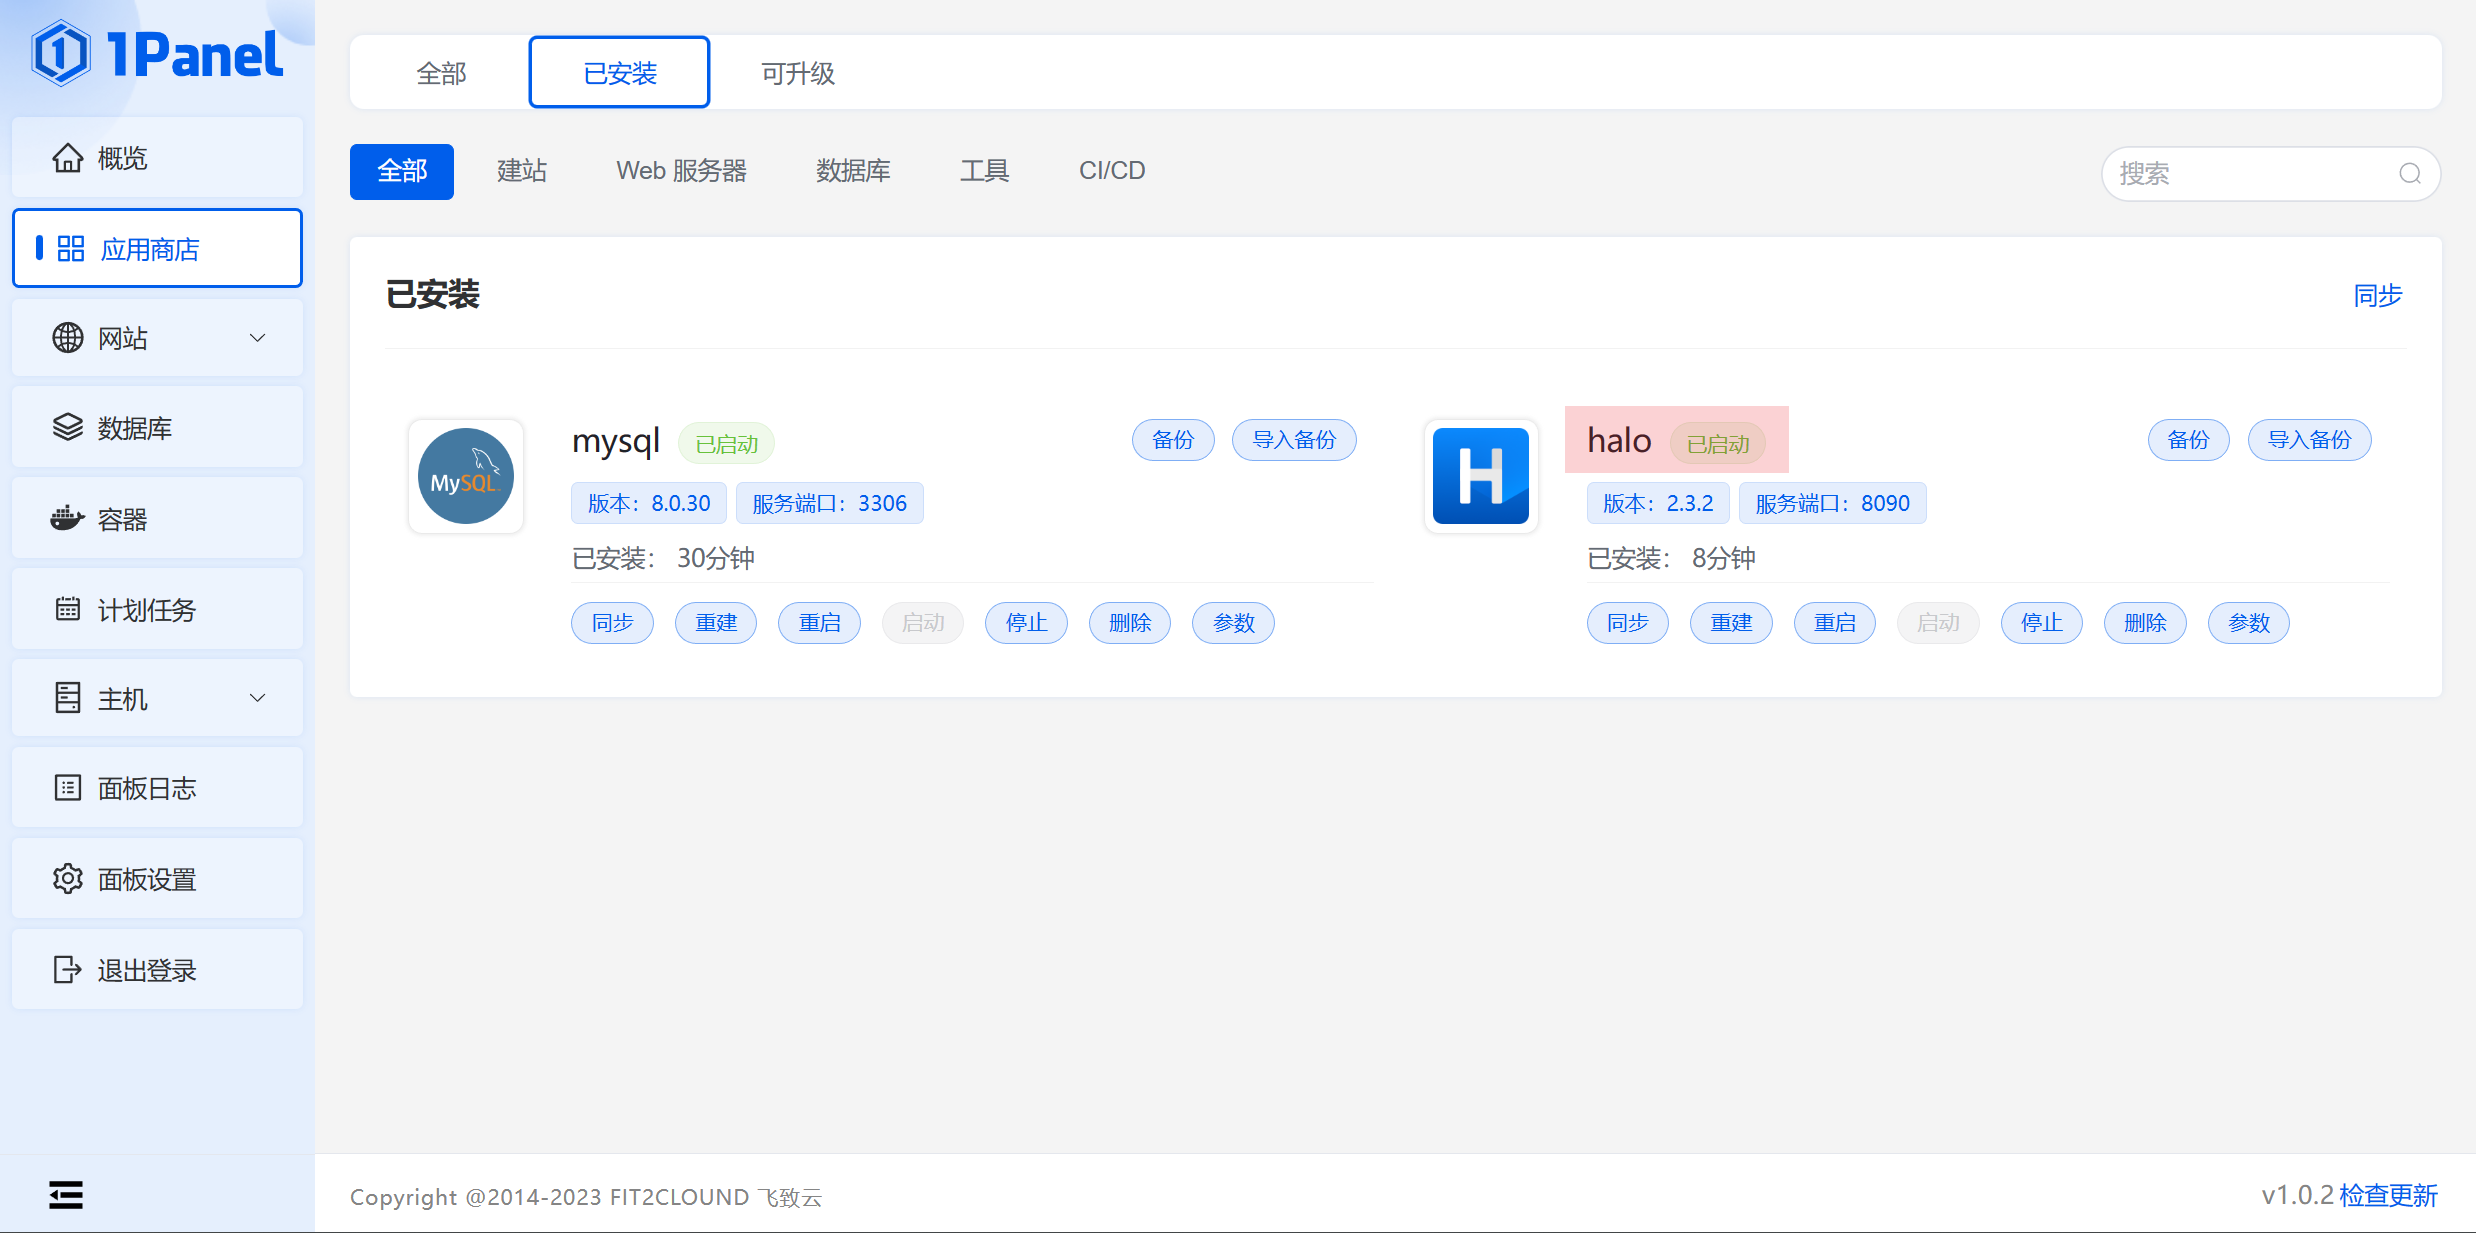Select the 已安装 tab

[x=619, y=73]
